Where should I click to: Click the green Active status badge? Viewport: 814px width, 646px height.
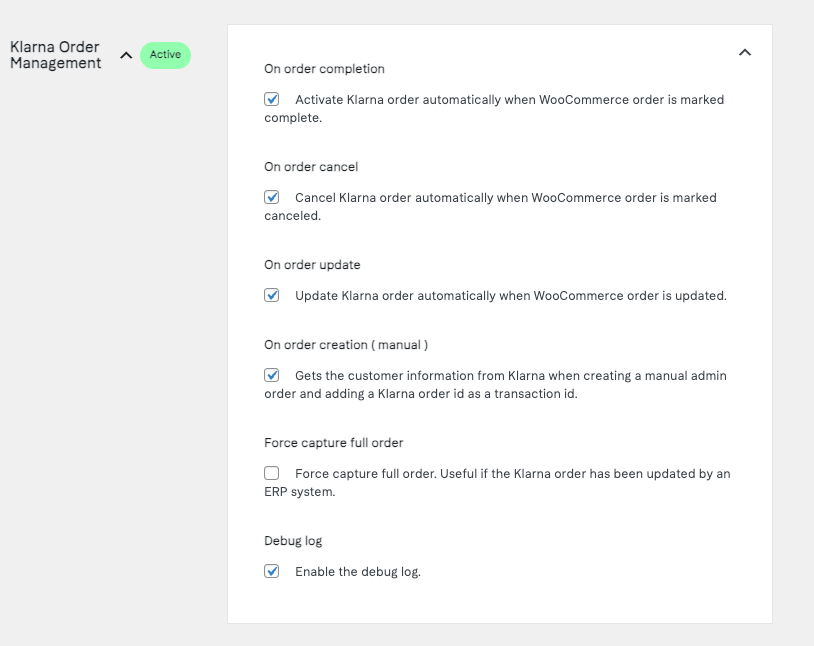tap(165, 55)
